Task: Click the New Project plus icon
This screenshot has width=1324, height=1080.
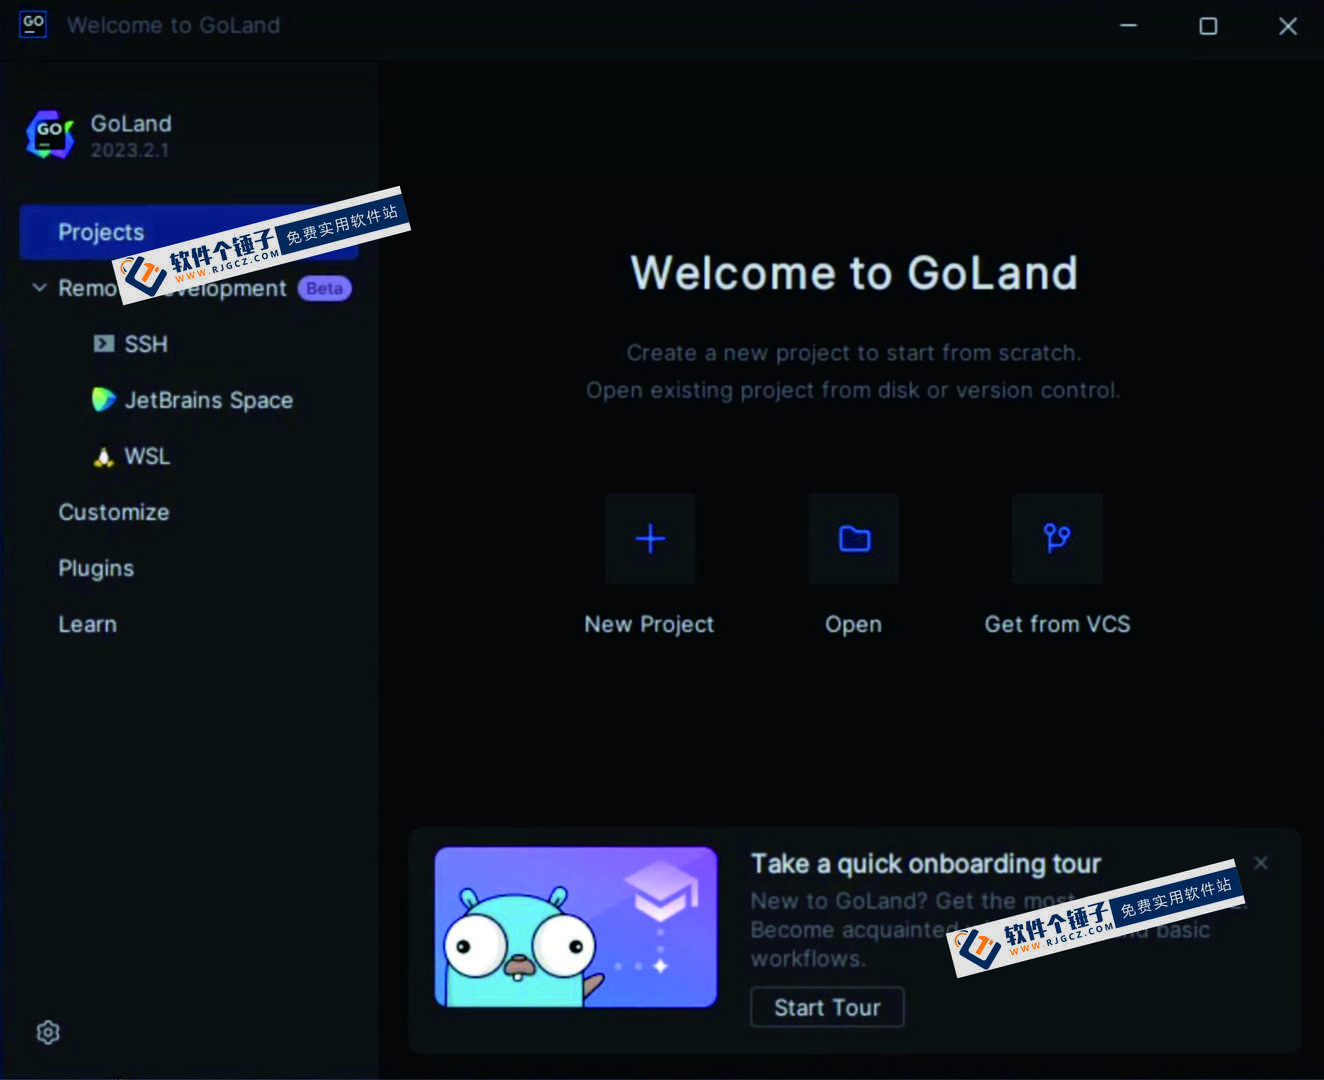Action: (x=650, y=538)
